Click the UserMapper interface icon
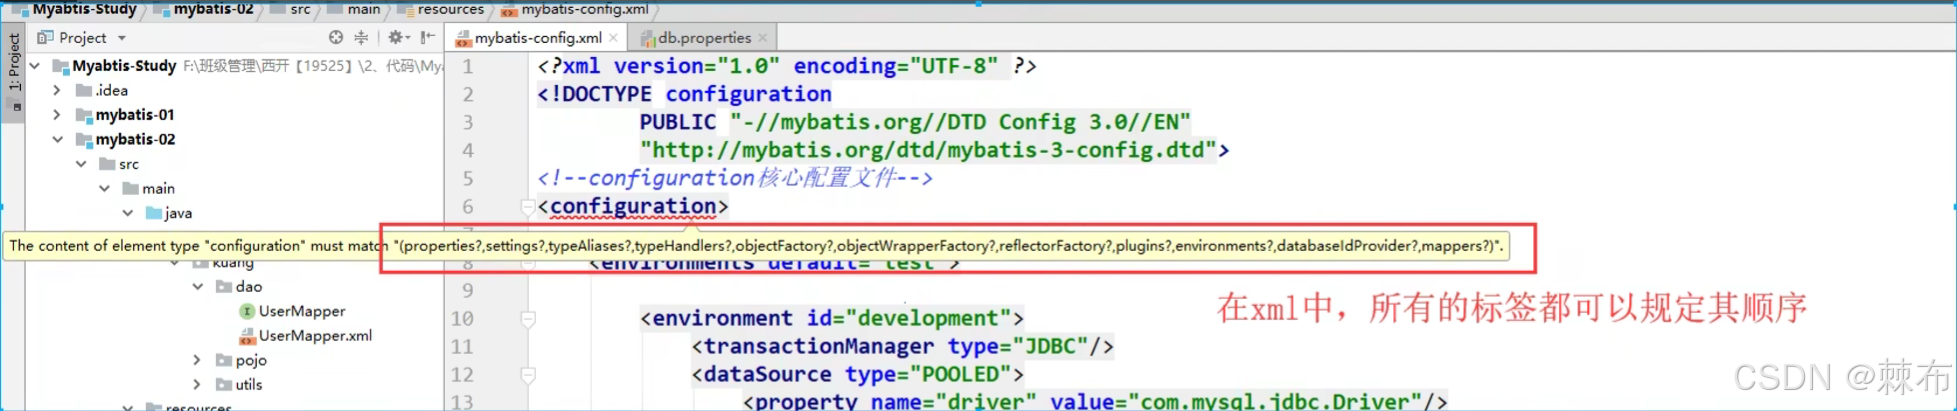The height and width of the screenshot is (411, 1957). [247, 311]
